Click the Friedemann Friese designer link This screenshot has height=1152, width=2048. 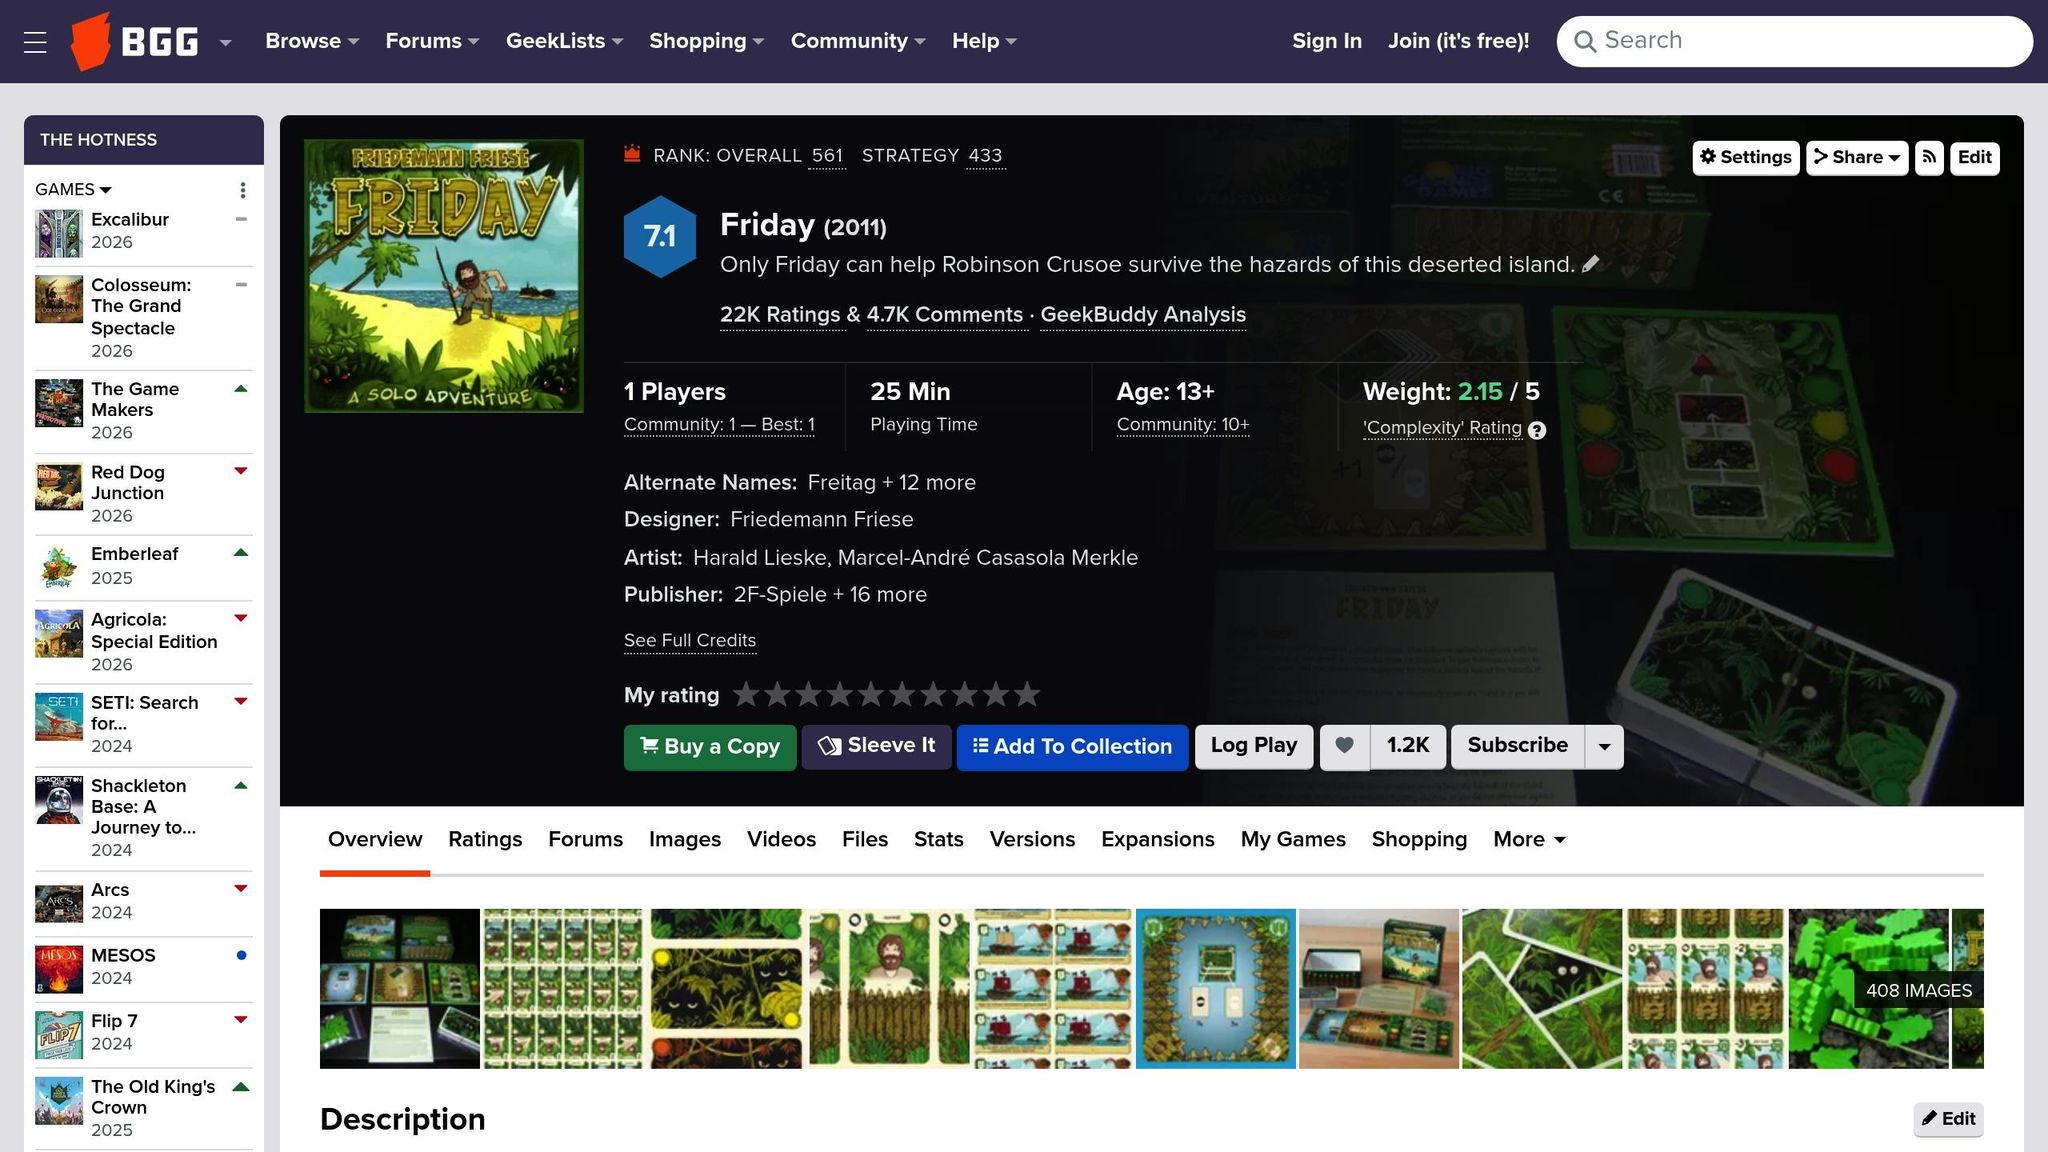click(821, 520)
